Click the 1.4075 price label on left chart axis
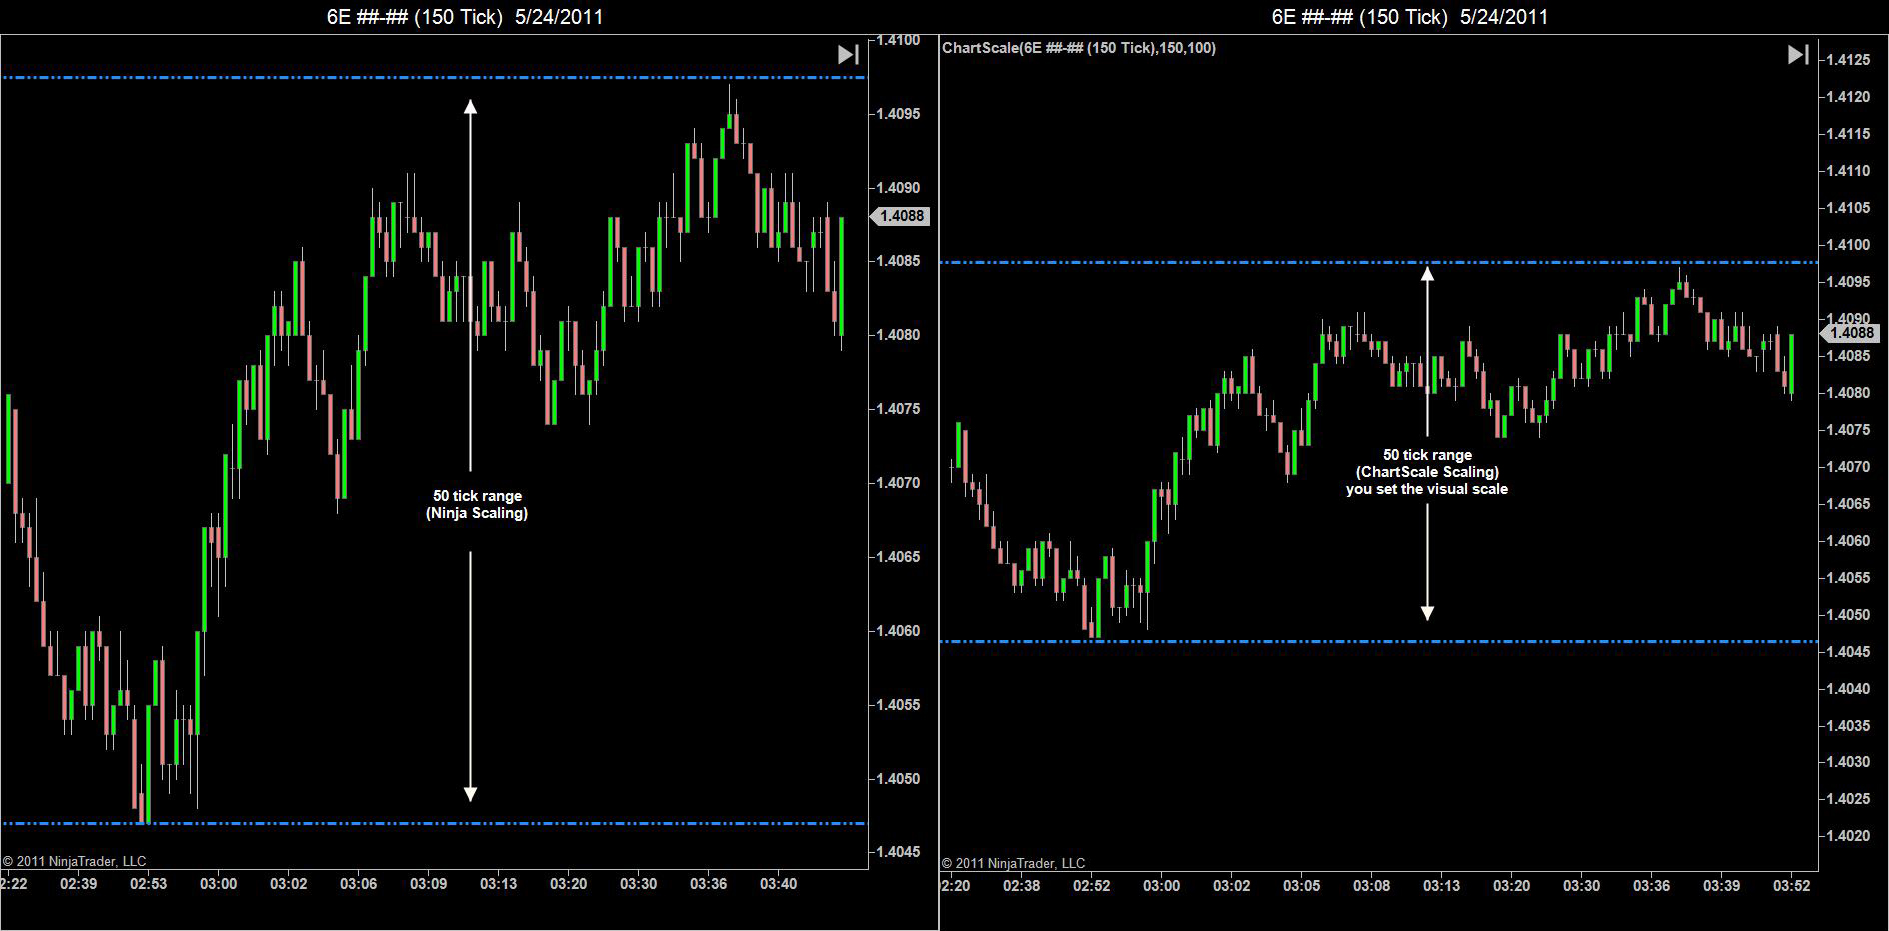The image size is (1889, 931). (x=898, y=409)
